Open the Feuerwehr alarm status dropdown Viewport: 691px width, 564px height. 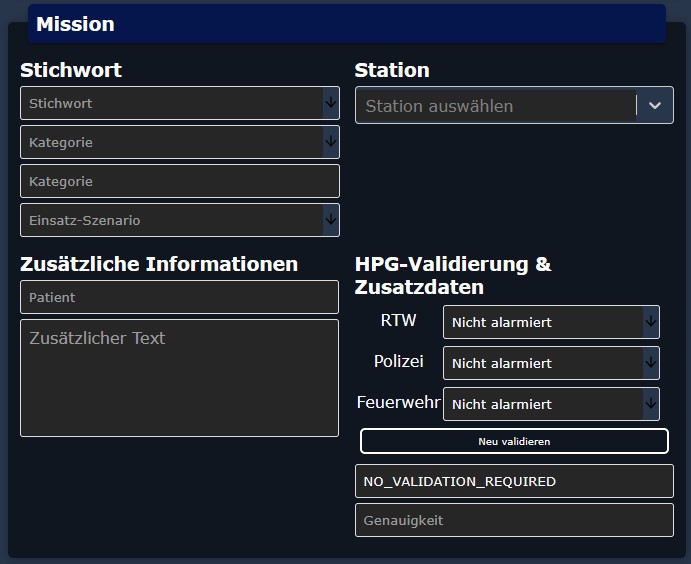coord(551,404)
